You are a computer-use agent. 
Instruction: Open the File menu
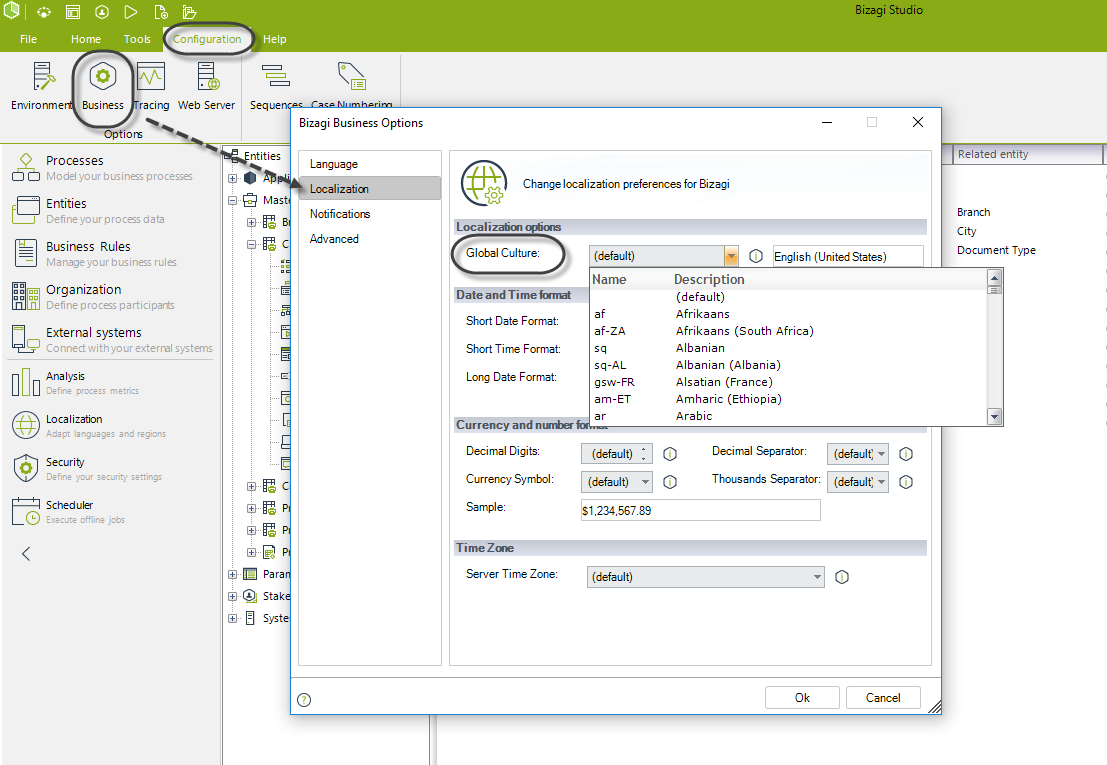[28, 40]
